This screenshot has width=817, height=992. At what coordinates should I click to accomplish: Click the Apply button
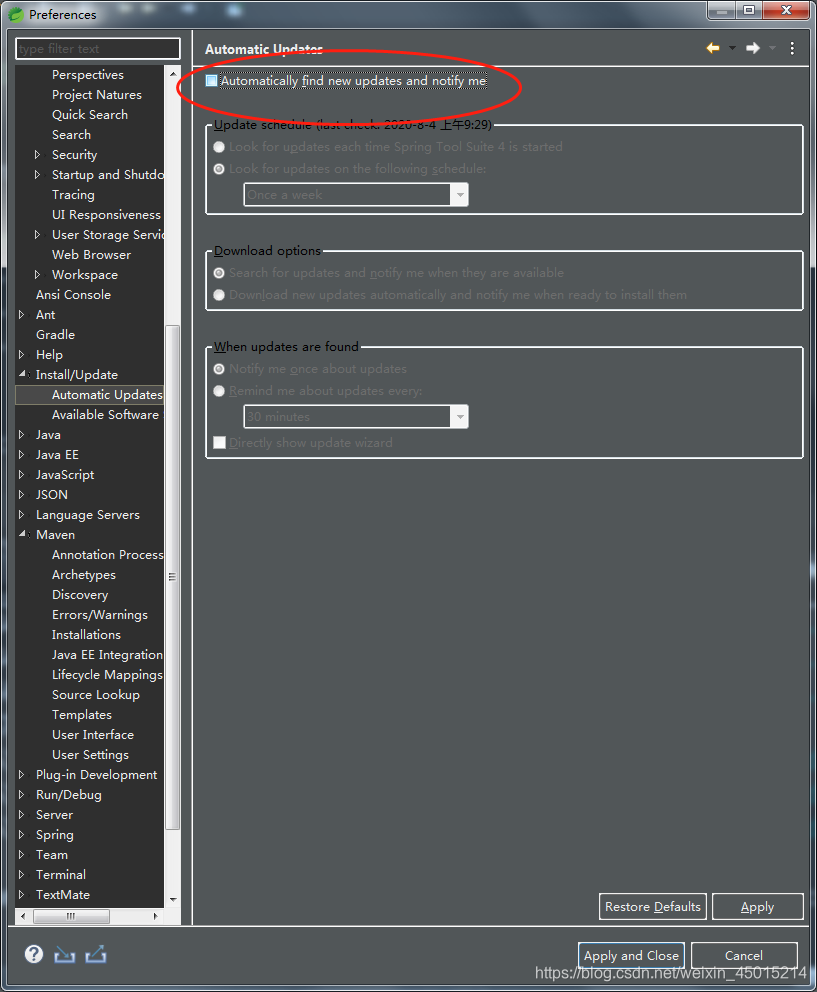pos(758,907)
